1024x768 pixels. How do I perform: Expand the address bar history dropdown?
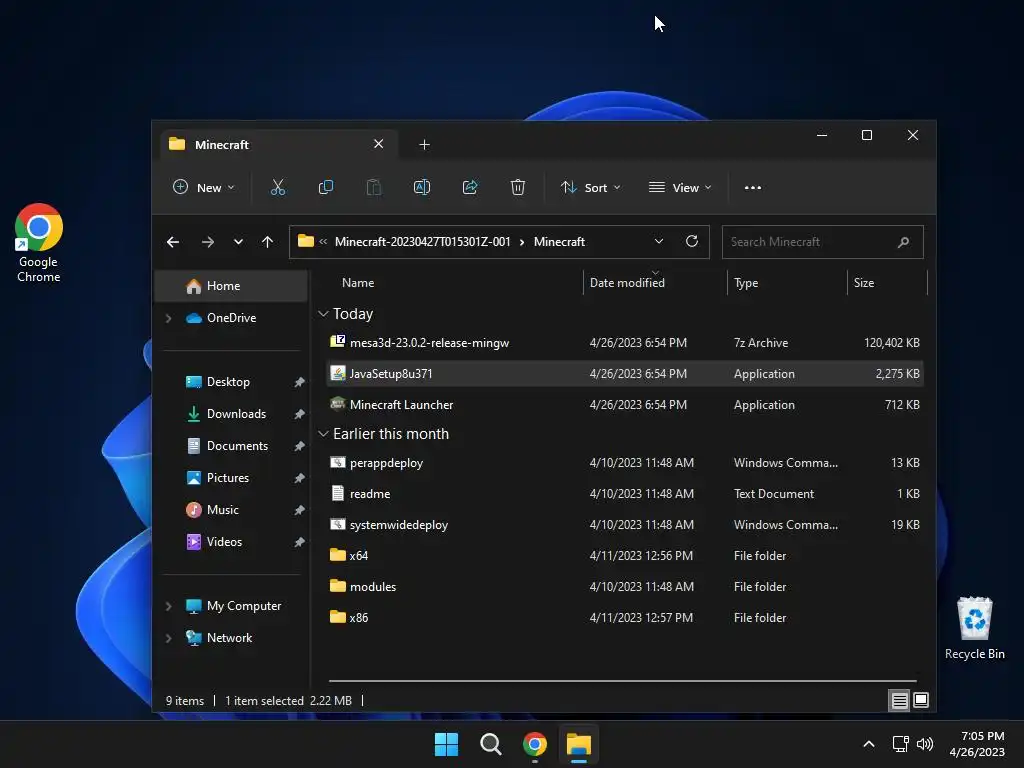click(x=659, y=241)
